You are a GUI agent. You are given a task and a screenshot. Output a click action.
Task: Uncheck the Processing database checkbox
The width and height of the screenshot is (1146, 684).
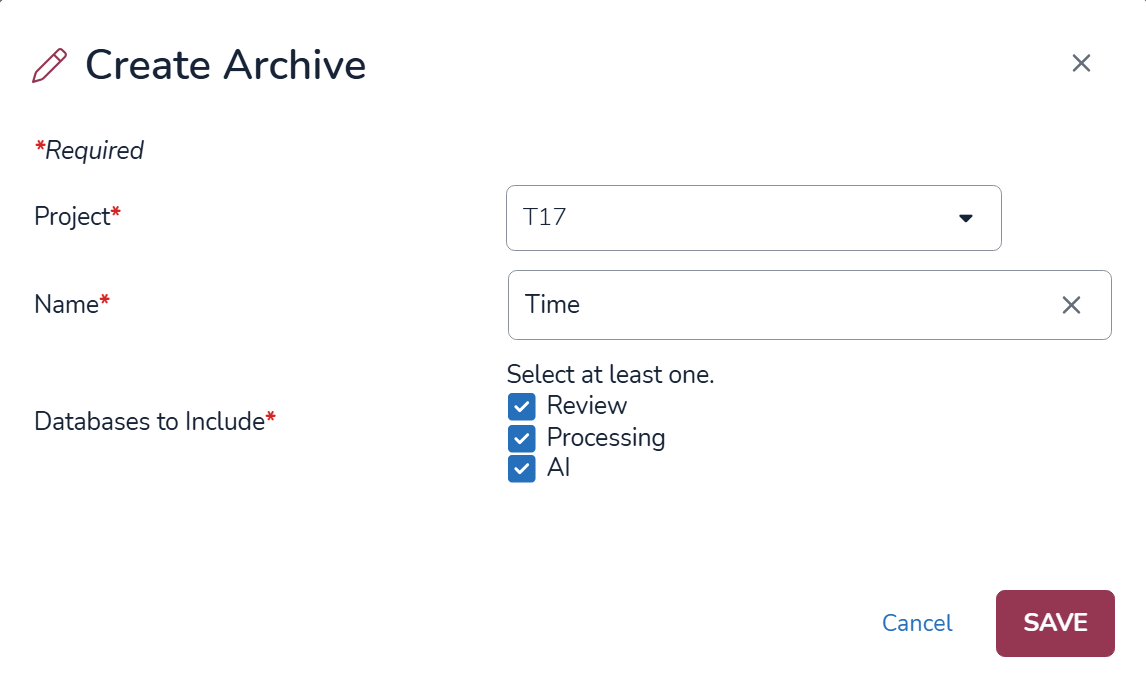click(521, 438)
